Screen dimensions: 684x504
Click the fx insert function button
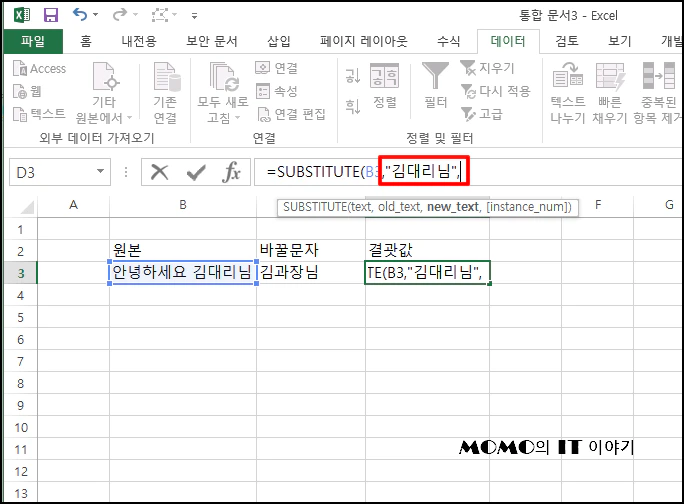coord(231,172)
